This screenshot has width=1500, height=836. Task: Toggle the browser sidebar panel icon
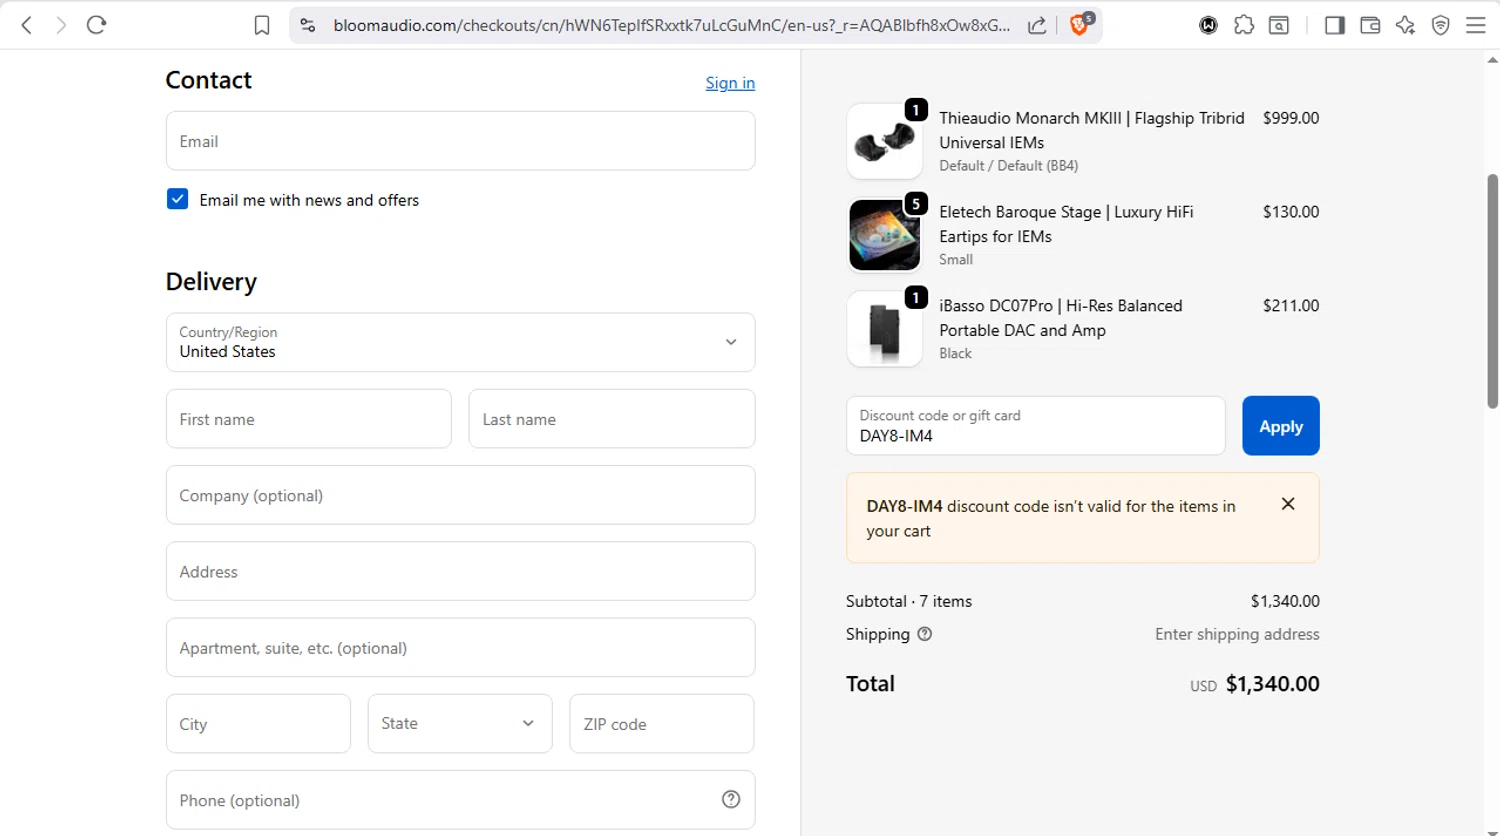pyautogui.click(x=1334, y=25)
